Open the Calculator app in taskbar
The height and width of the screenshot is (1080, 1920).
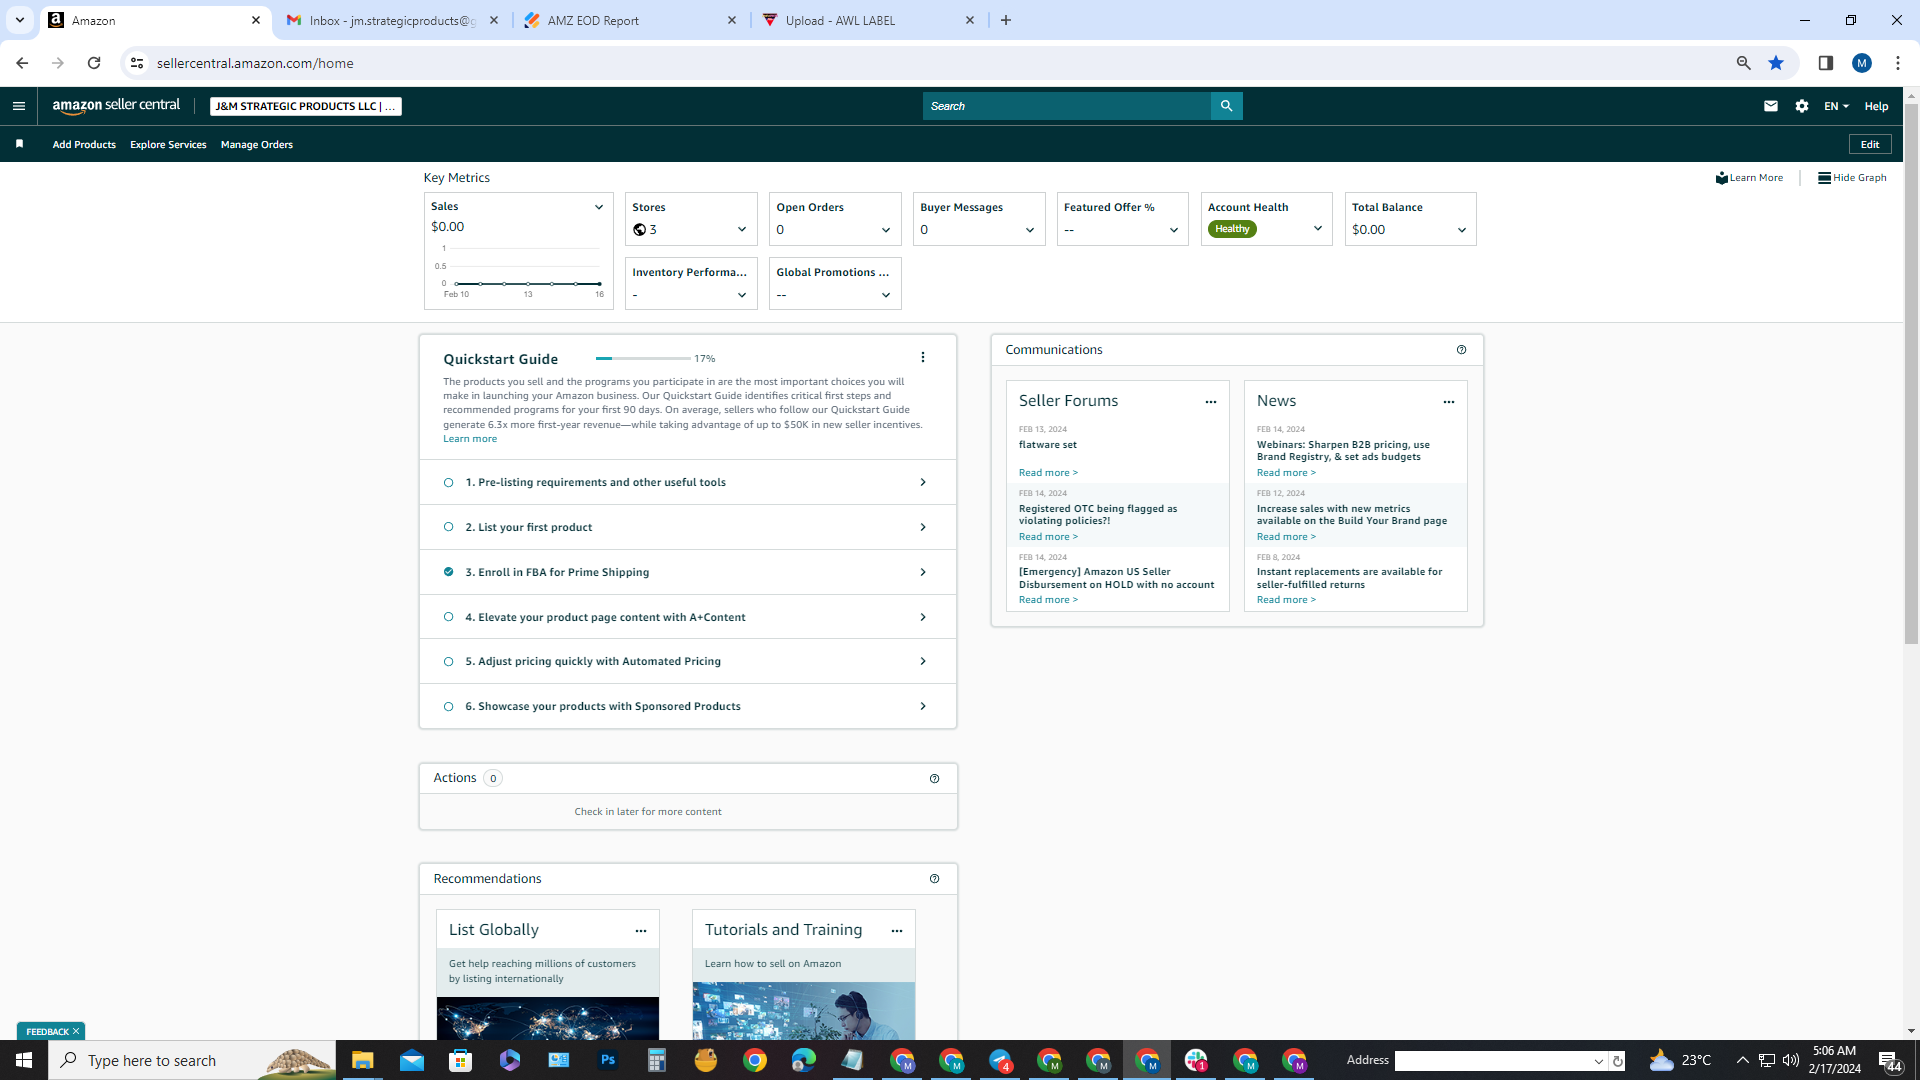657,1060
